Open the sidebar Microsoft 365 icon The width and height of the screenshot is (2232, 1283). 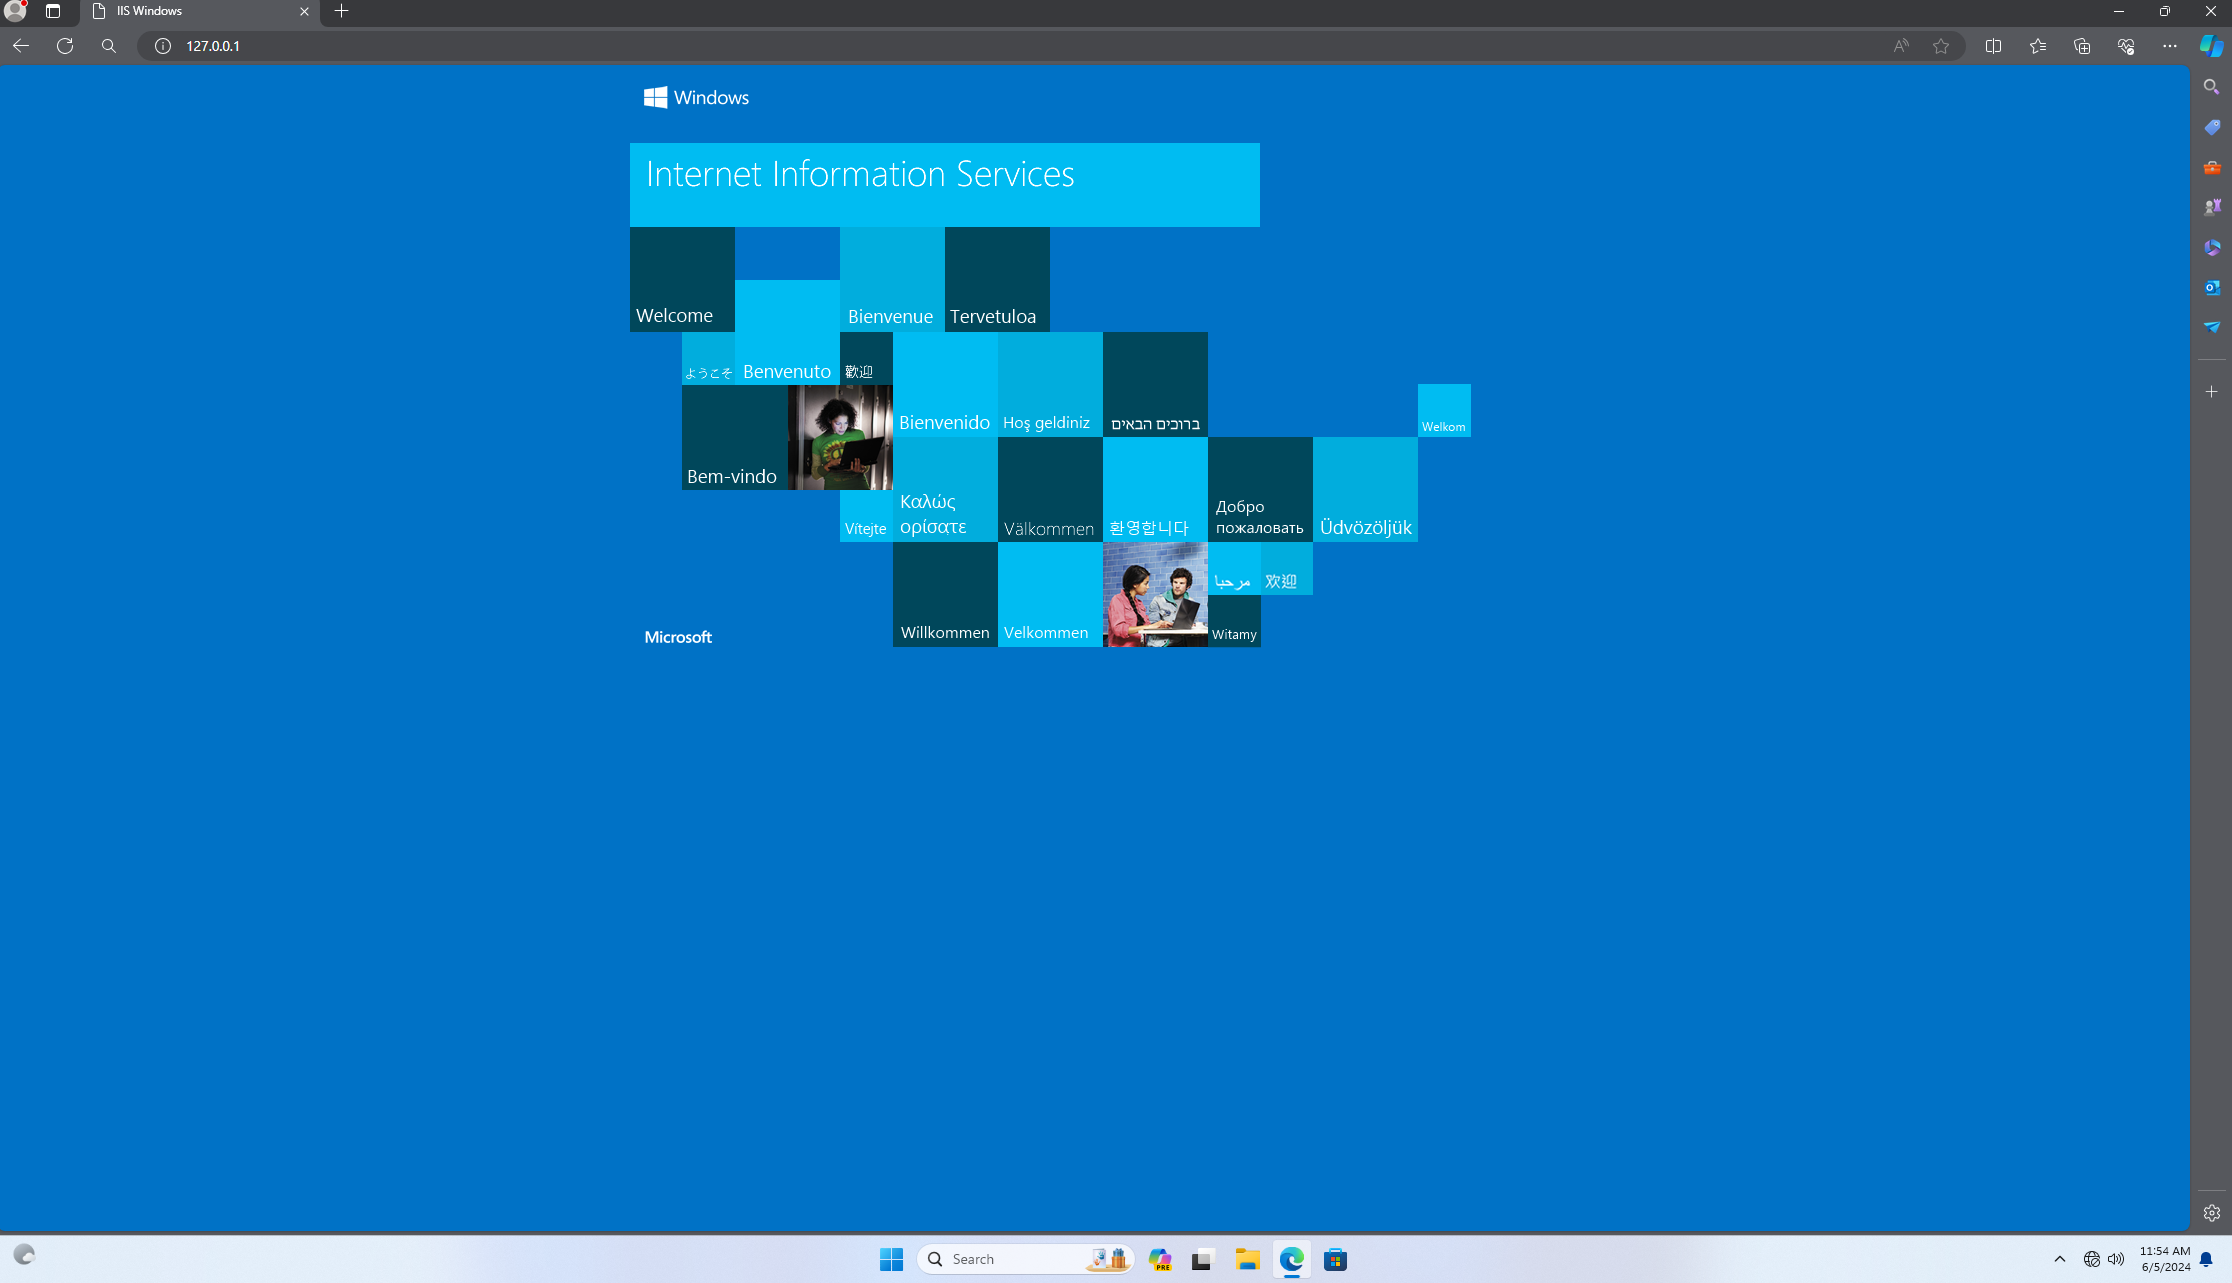tap(2212, 247)
